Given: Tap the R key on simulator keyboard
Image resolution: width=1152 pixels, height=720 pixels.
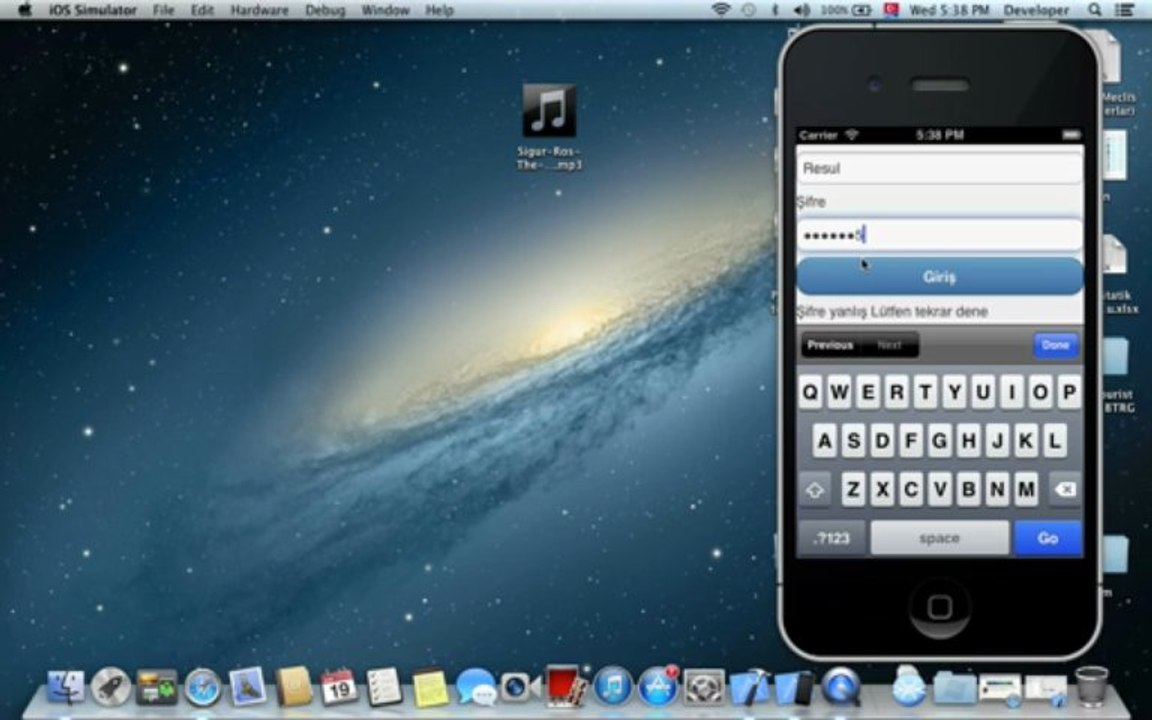Looking at the screenshot, I should pyautogui.click(x=896, y=392).
